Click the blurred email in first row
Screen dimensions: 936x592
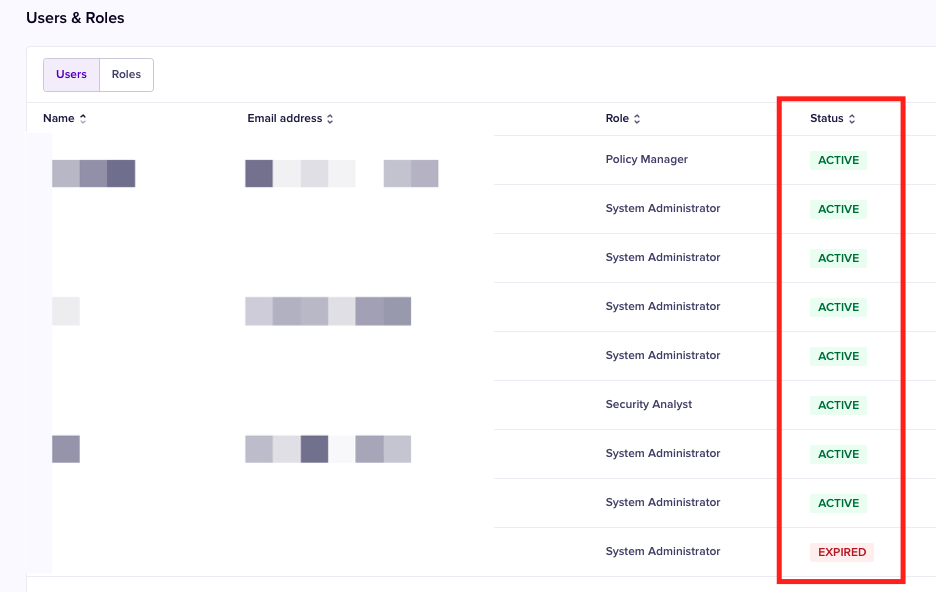tap(341, 174)
